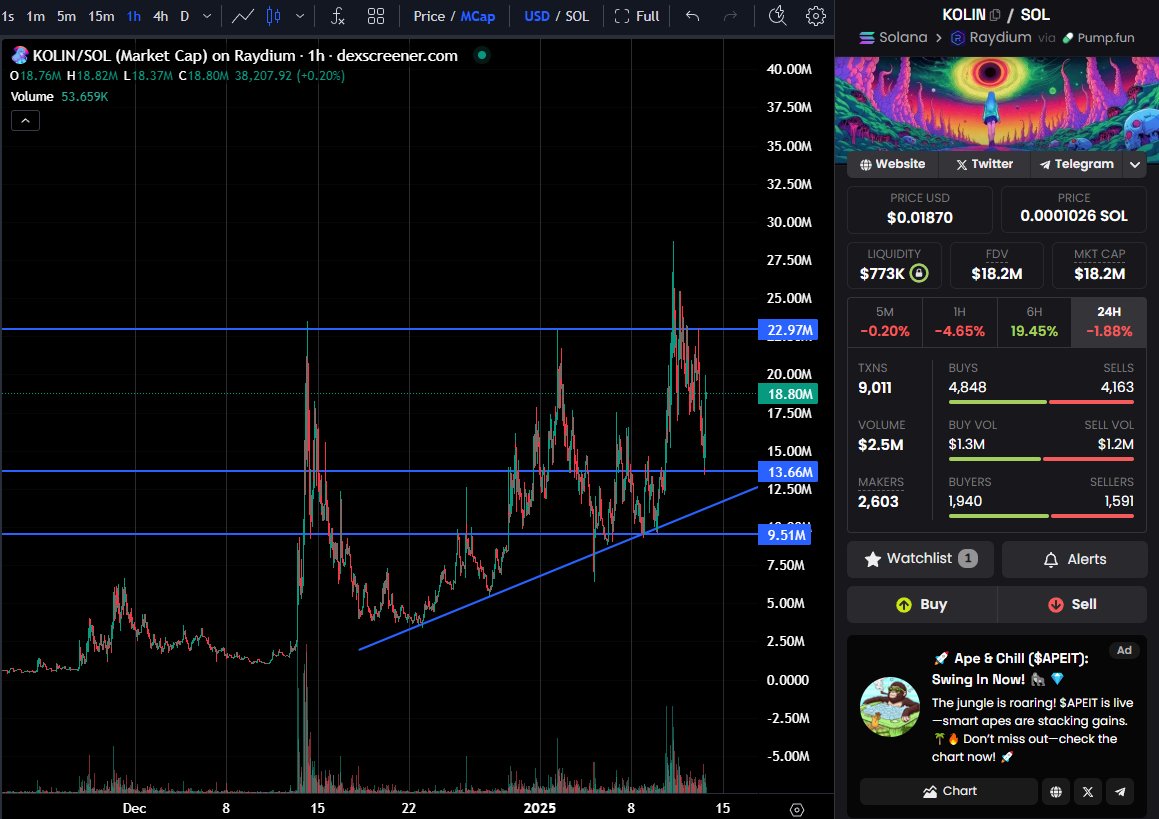Open the multi-chart layout grid icon
1159x819 pixels.
click(376, 16)
